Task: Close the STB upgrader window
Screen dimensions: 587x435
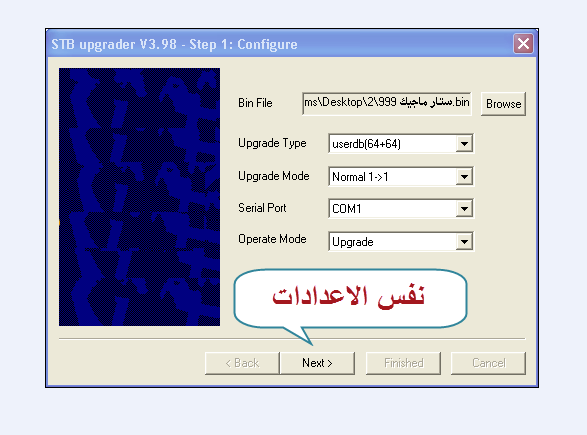Action: click(523, 44)
